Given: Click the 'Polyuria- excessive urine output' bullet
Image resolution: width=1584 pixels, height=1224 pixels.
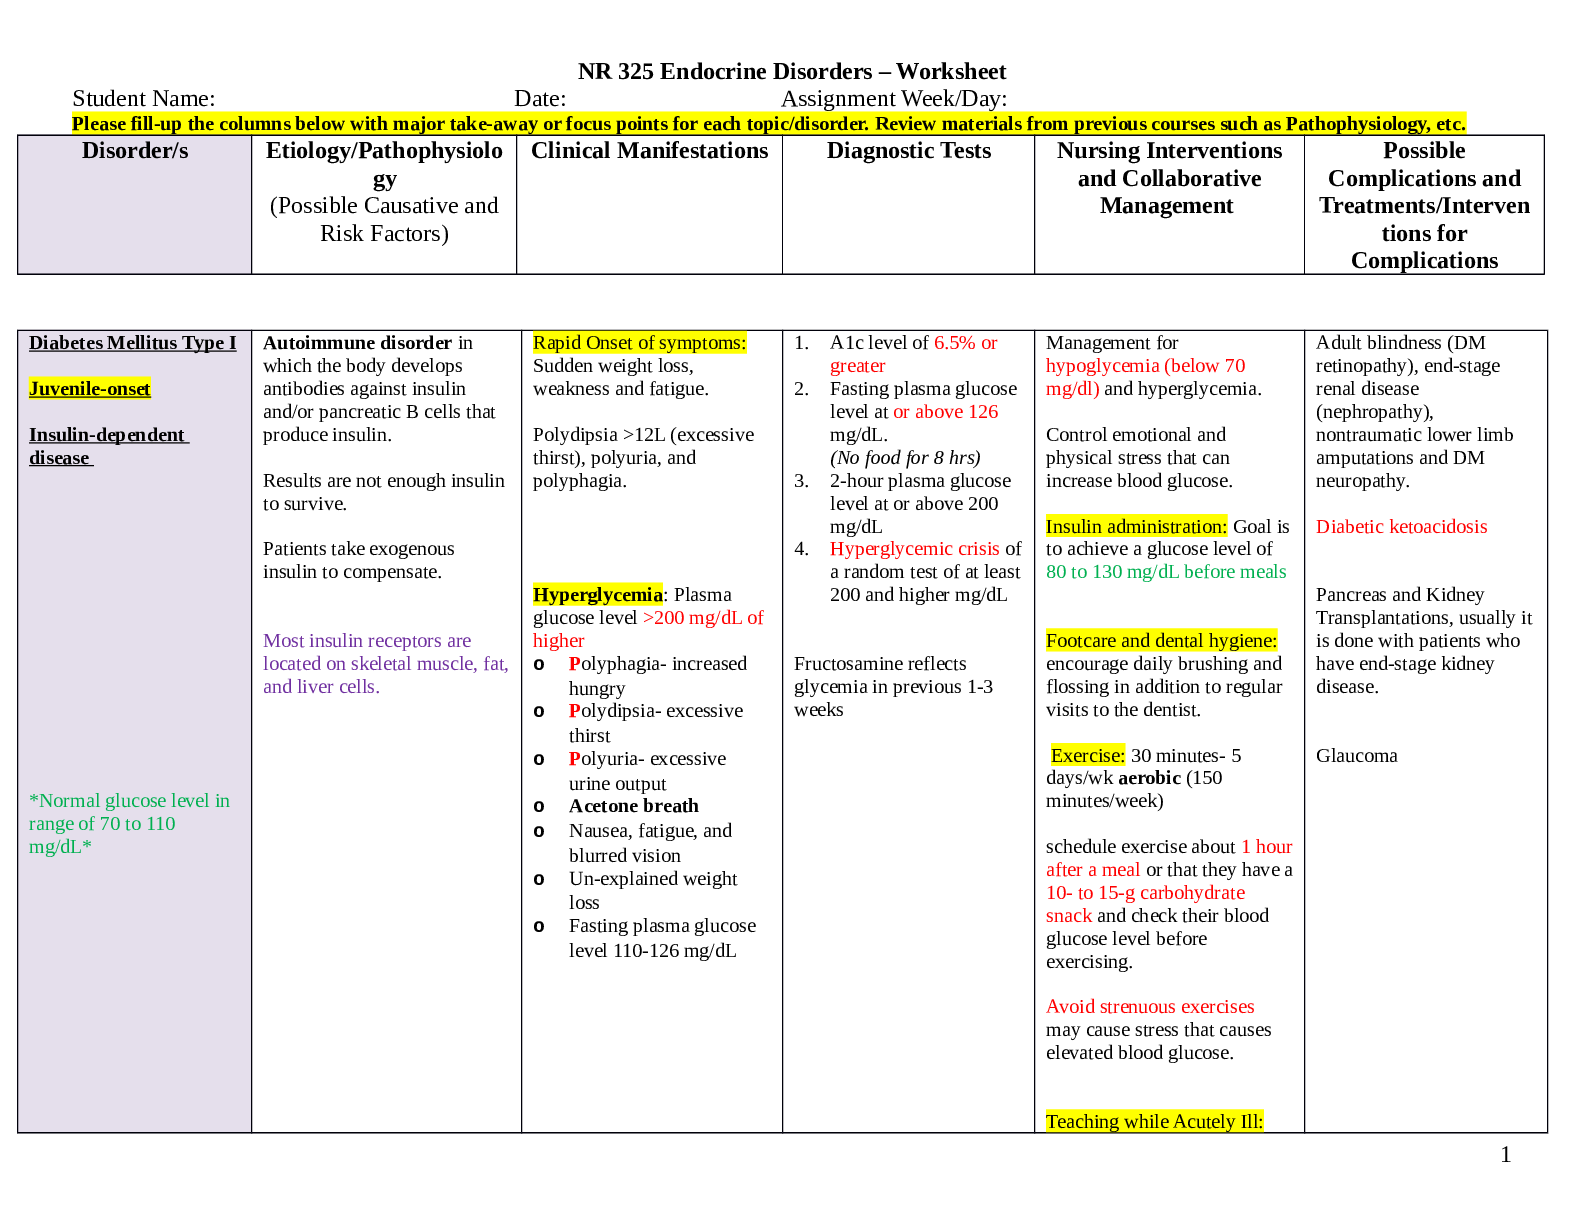Looking at the screenshot, I should (x=648, y=771).
